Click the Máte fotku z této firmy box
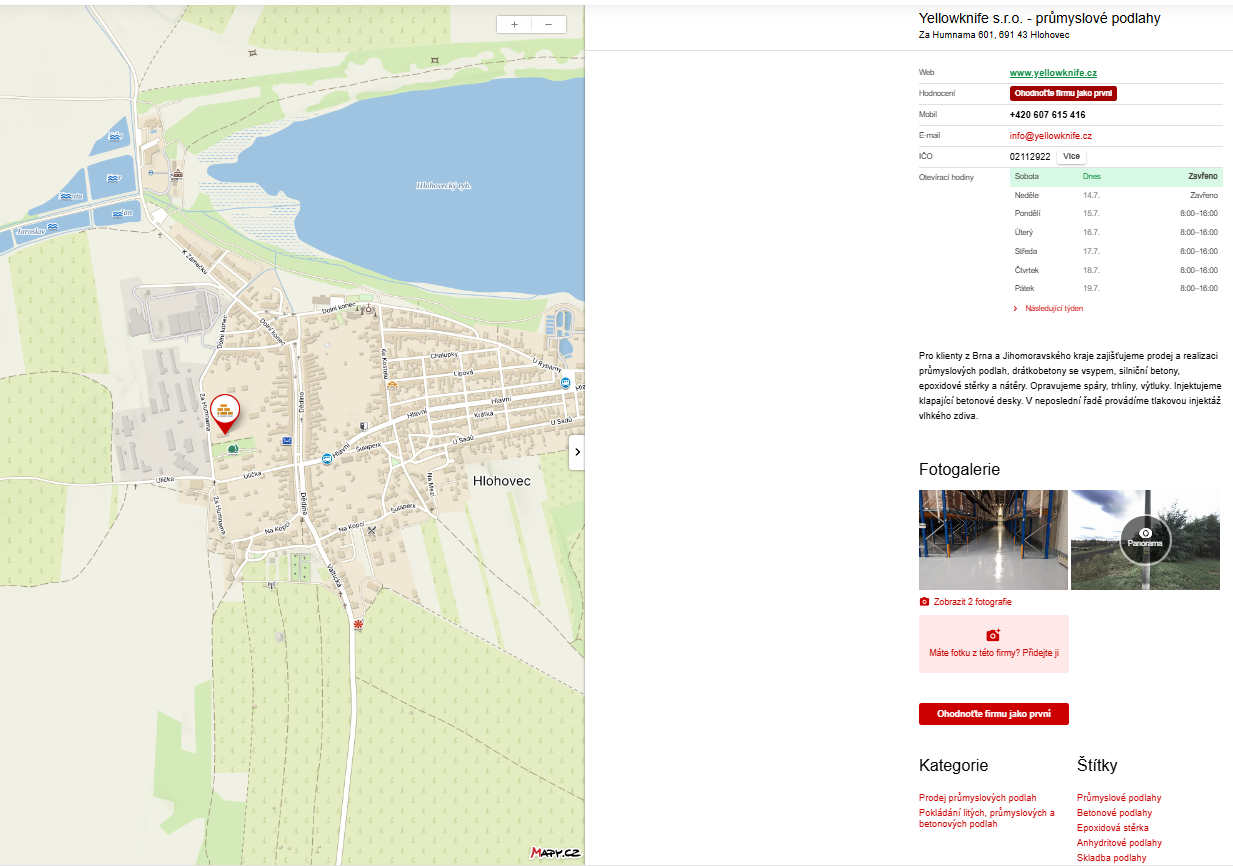Viewport: 1233px width, 866px height. tap(994, 644)
